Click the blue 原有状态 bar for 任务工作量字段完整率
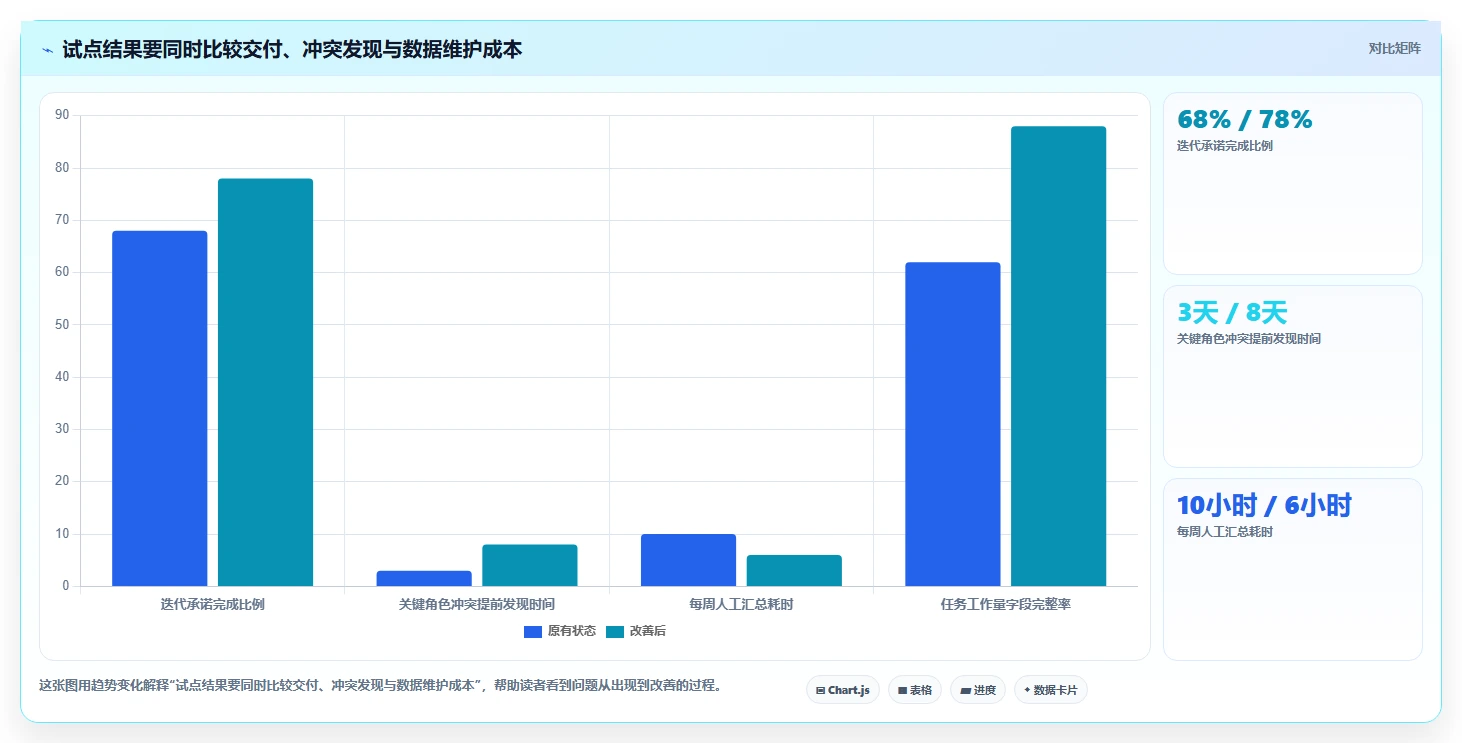This screenshot has width=1462, height=743. point(953,424)
